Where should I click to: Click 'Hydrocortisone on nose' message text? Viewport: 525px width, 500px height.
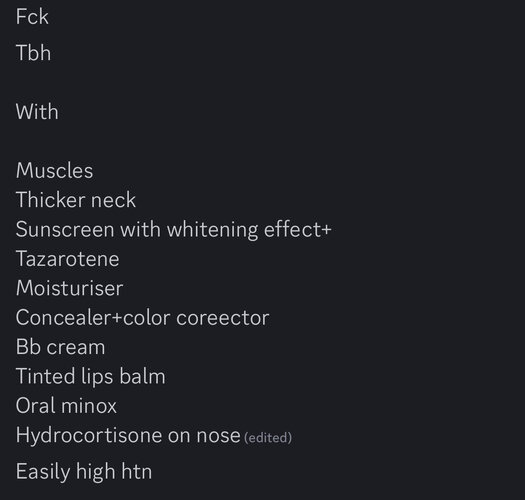pos(128,435)
